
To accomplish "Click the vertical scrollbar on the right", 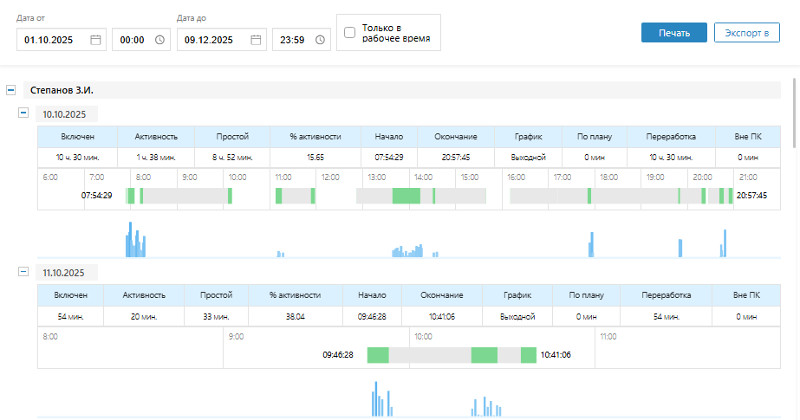I will tap(795, 110).
